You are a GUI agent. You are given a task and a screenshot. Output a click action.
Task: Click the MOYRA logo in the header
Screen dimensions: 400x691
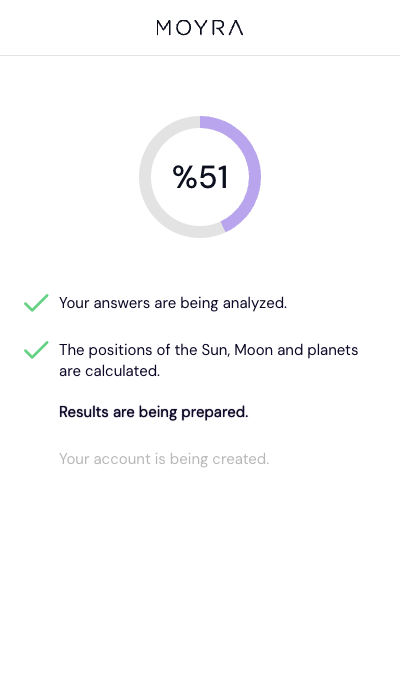pyautogui.click(x=200, y=28)
